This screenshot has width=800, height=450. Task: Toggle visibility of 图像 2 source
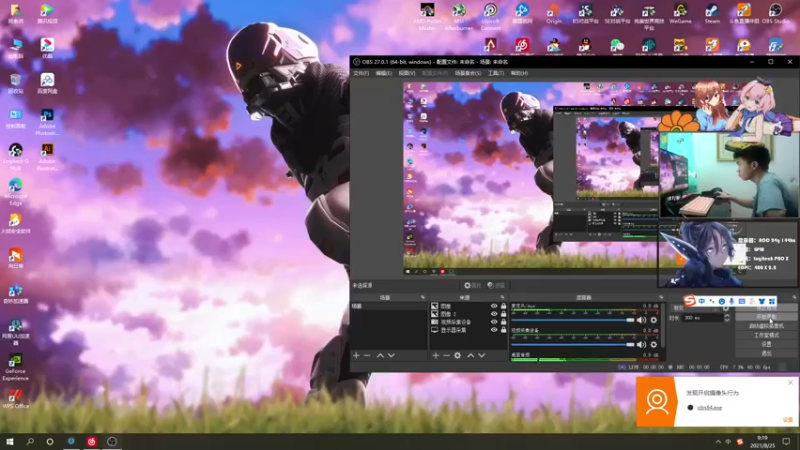click(493, 314)
